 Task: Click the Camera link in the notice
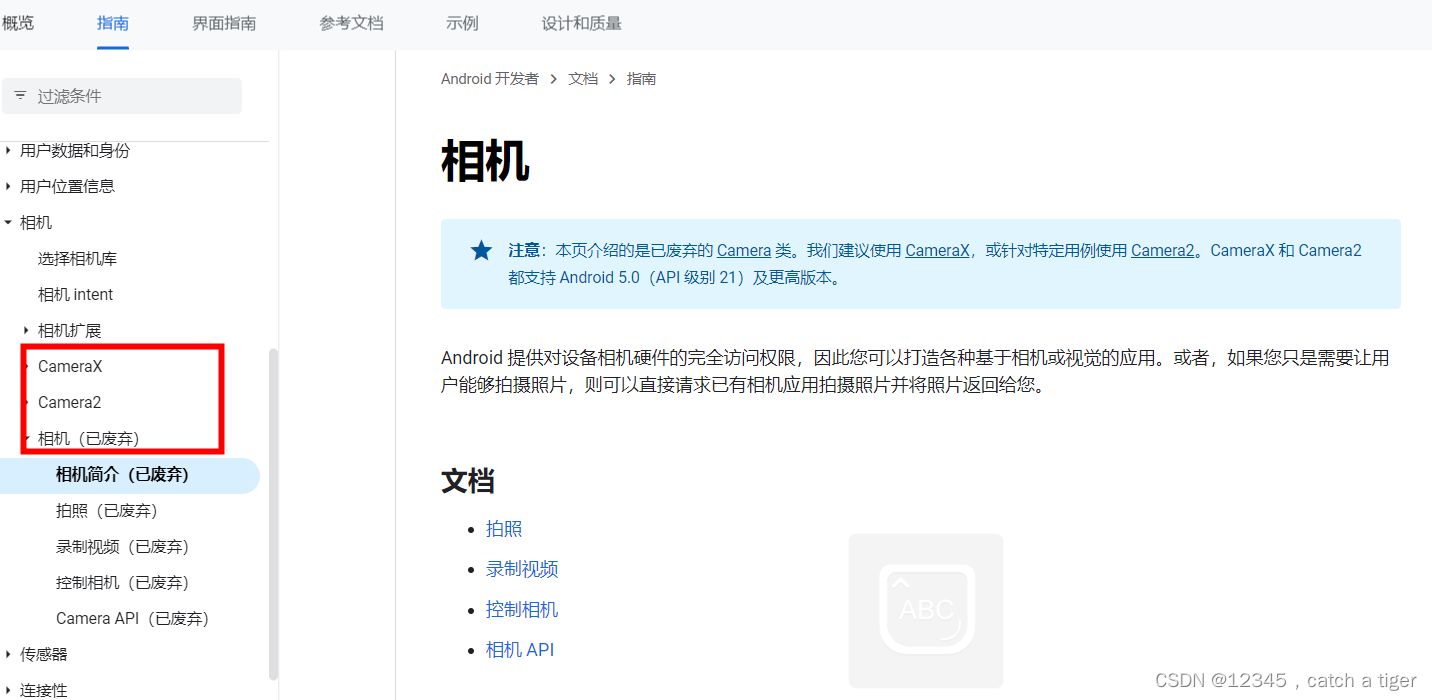[744, 251]
